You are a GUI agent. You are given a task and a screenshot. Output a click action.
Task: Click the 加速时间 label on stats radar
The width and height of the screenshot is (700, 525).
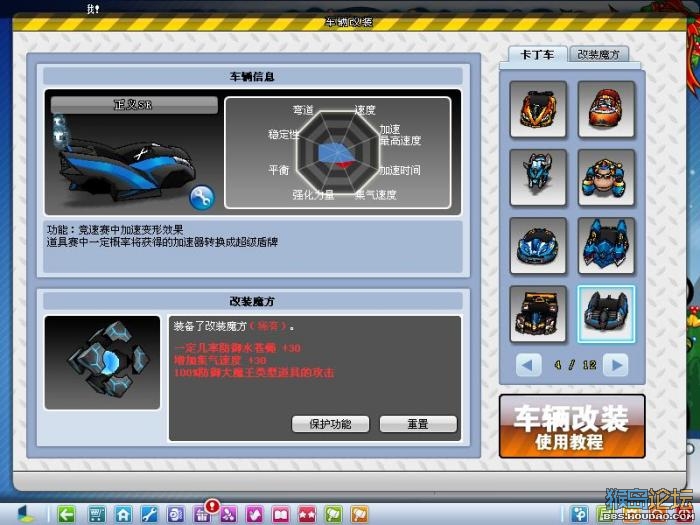pos(400,170)
